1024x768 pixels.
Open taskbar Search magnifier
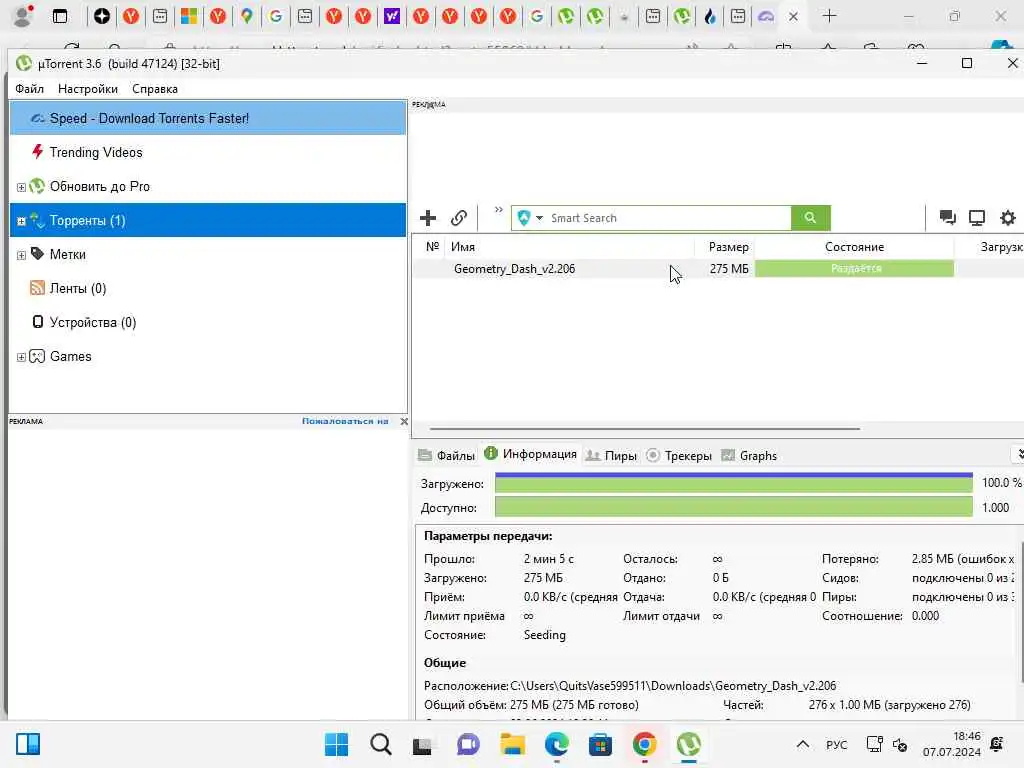[x=381, y=744]
